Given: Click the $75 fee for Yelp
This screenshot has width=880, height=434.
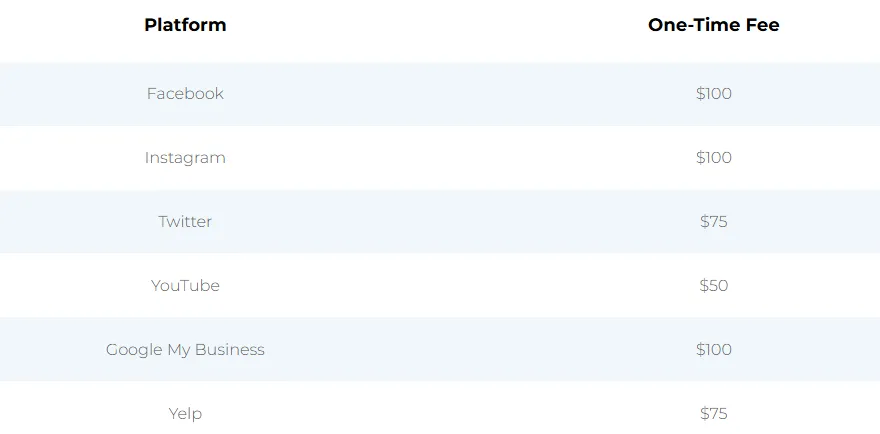Looking at the screenshot, I should [713, 413].
